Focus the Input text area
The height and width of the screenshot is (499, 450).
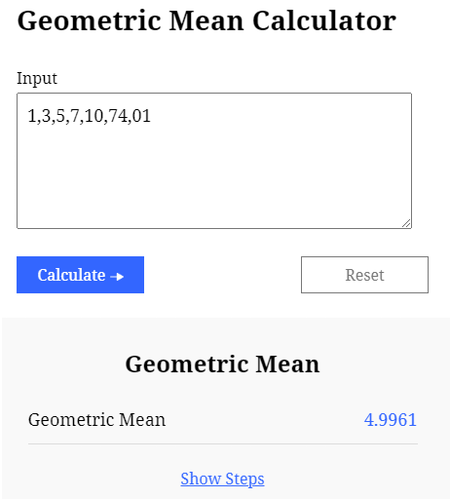coord(214,161)
